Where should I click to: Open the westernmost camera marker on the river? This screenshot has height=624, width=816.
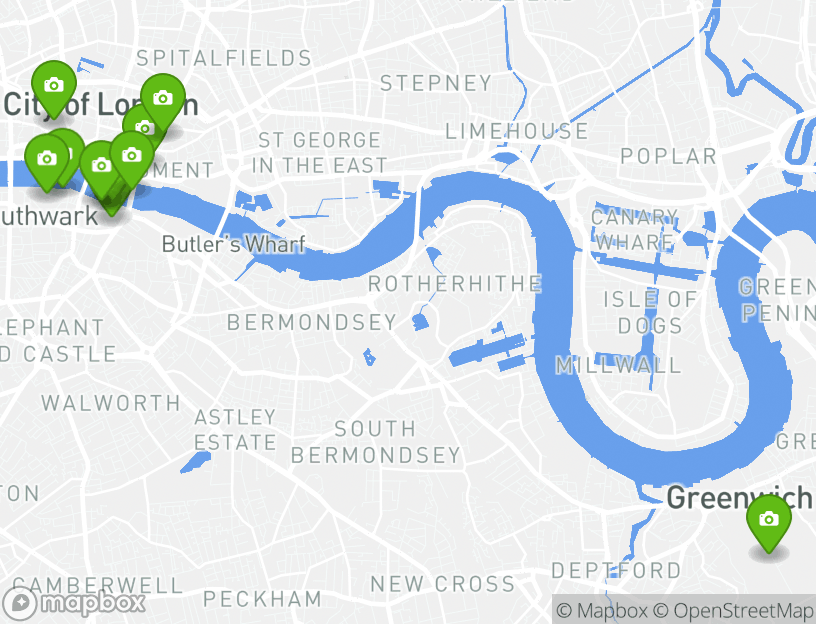(46, 160)
